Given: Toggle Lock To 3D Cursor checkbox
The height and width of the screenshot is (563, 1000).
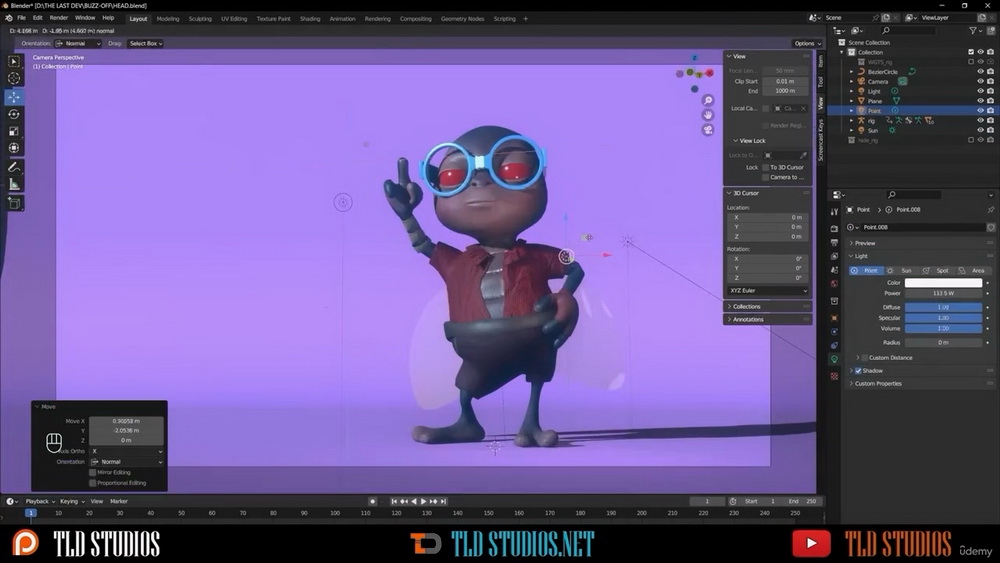Looking at the screenshot, I should [766, 168].
